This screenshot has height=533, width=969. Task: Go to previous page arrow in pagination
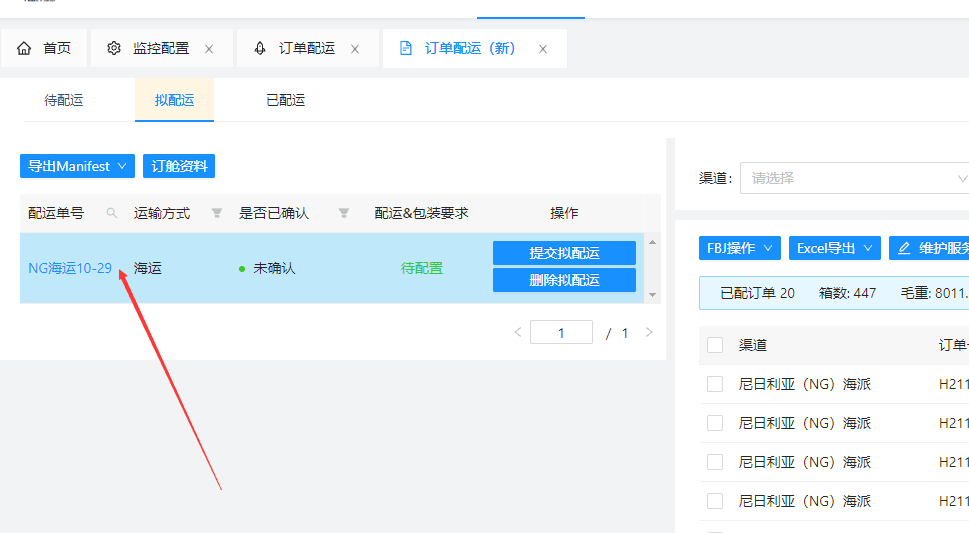pos(517,333)
